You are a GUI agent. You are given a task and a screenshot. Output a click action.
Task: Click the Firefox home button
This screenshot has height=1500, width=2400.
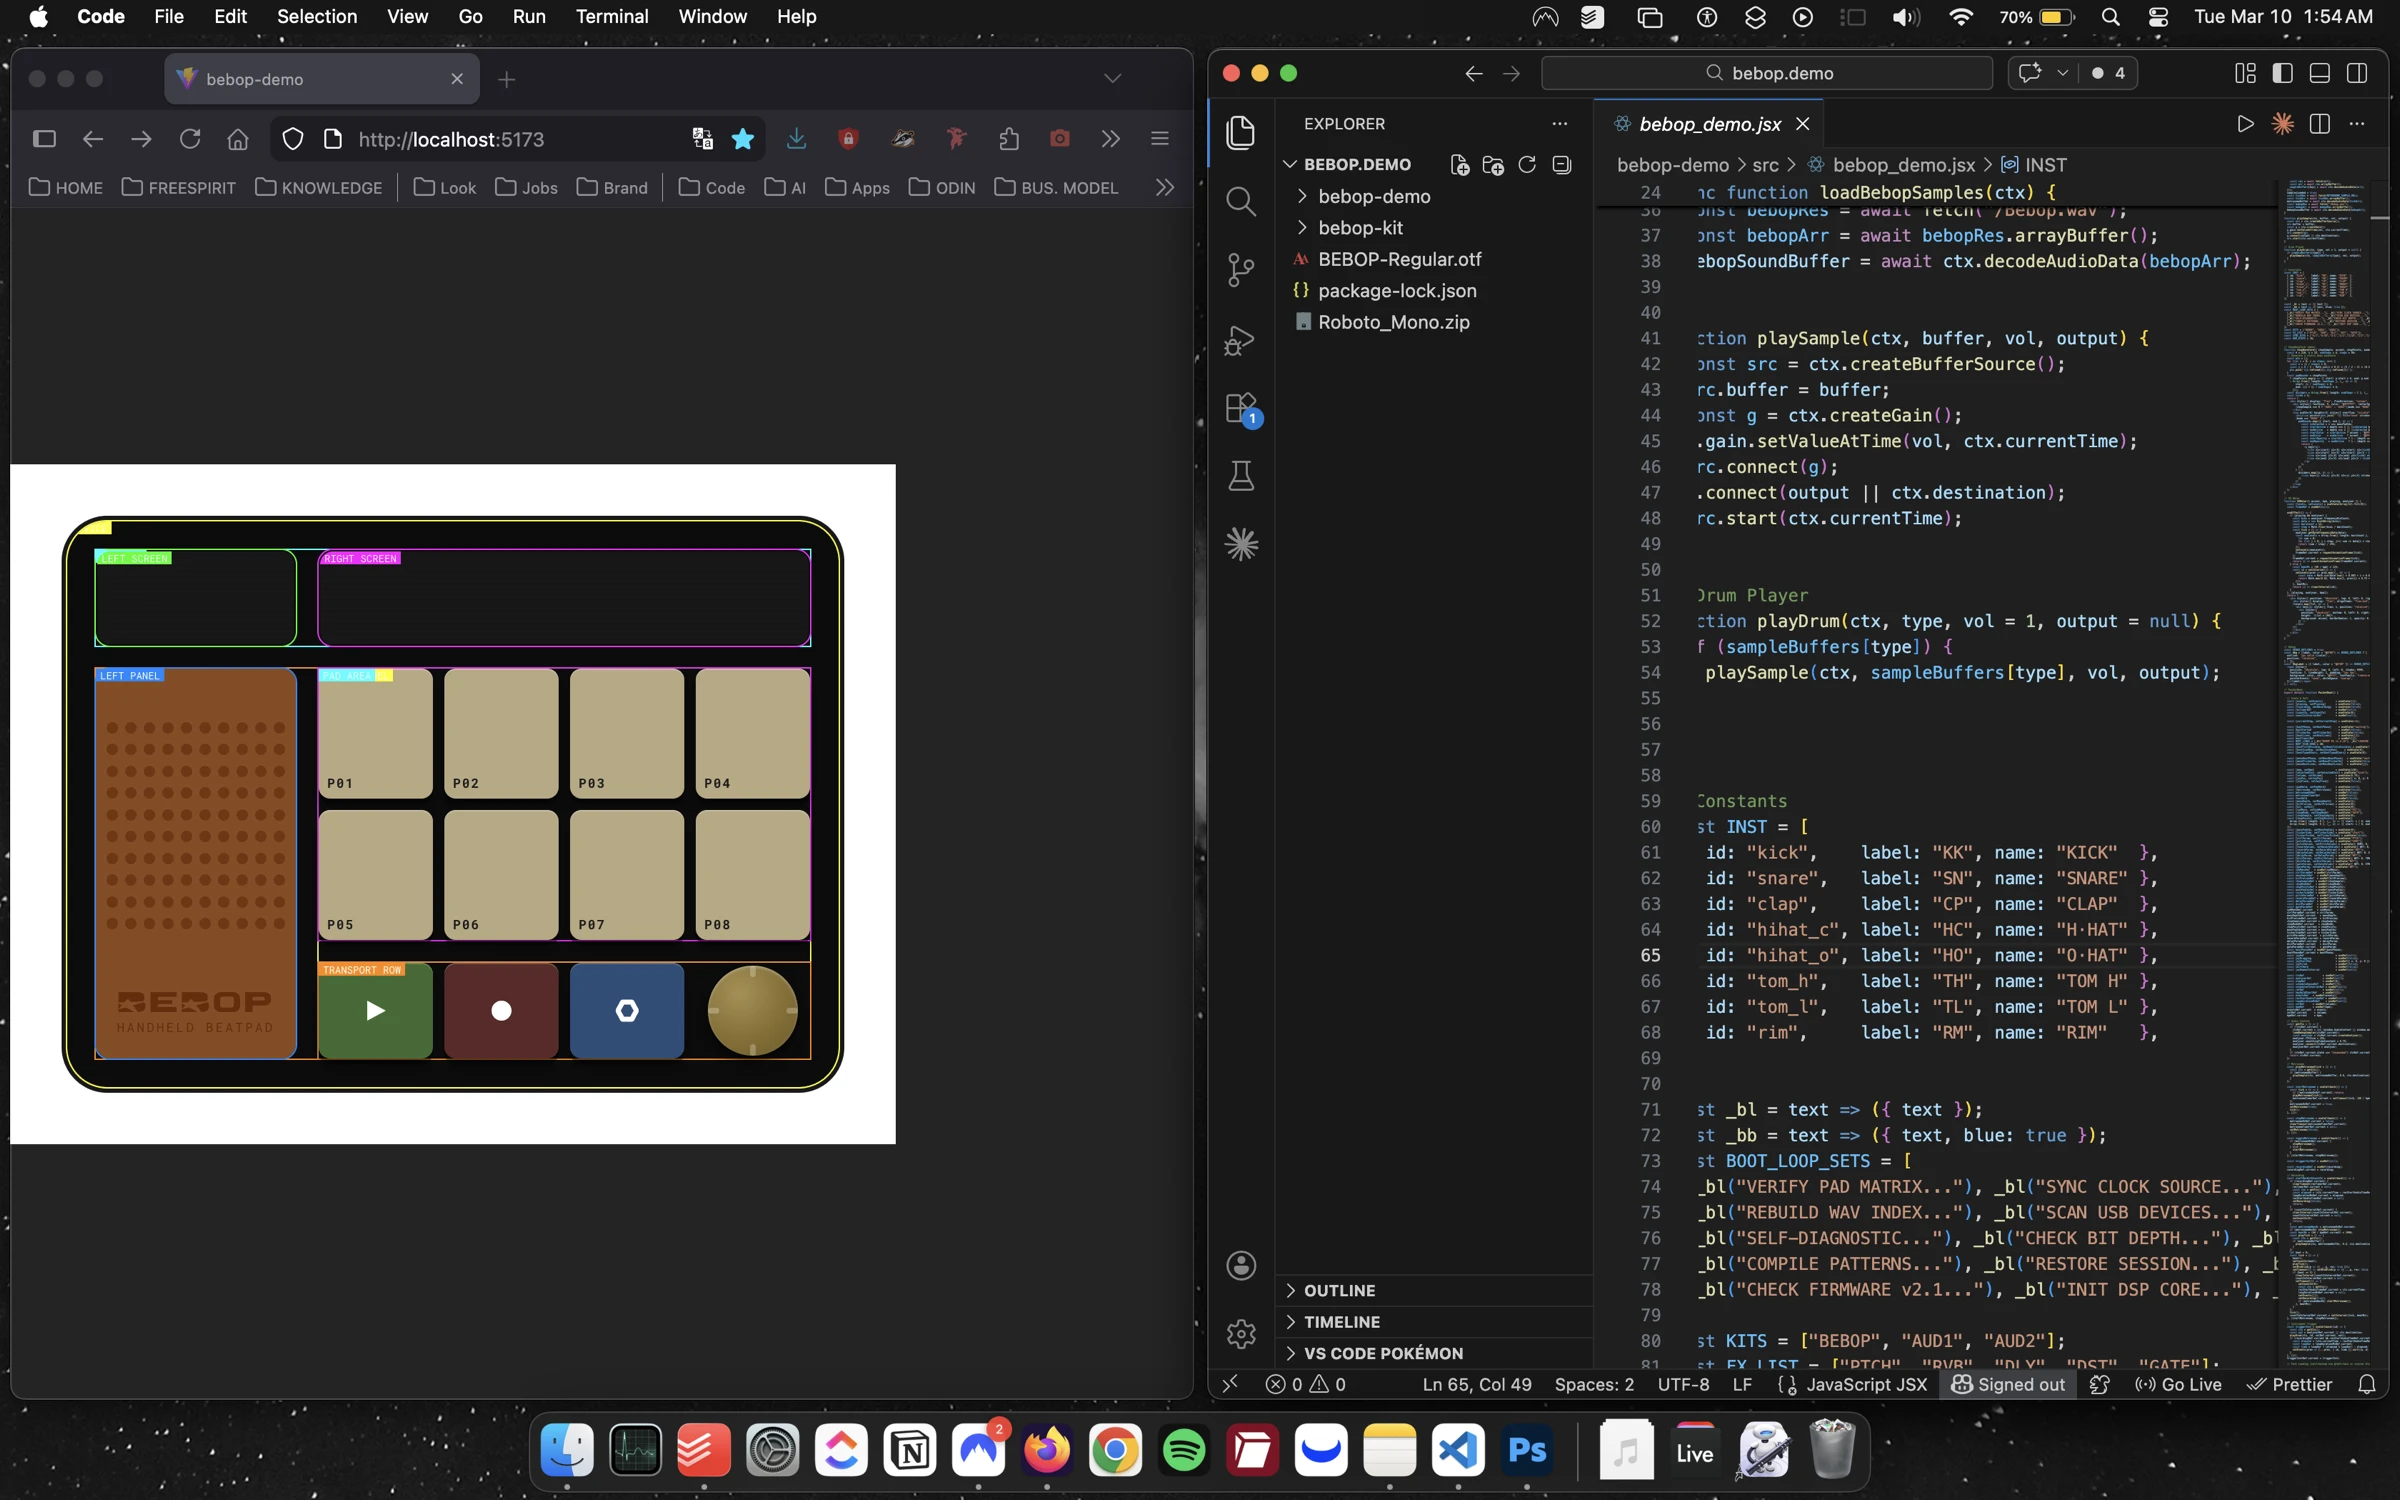[x=238, y=139]
